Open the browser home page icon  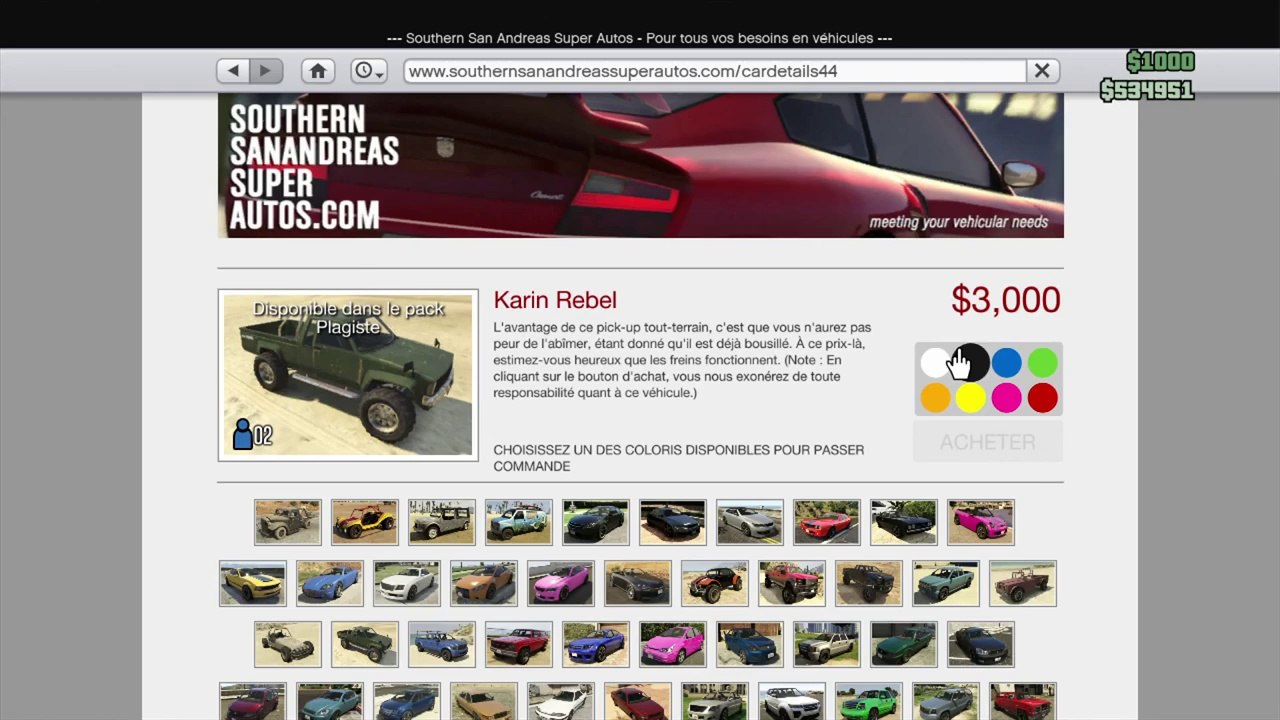coord(318,71)
